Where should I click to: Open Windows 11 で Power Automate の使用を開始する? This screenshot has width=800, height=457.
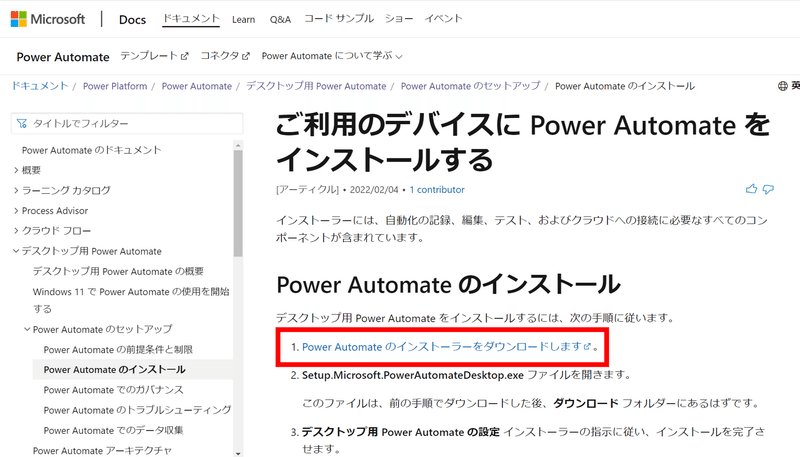(131, 300)
